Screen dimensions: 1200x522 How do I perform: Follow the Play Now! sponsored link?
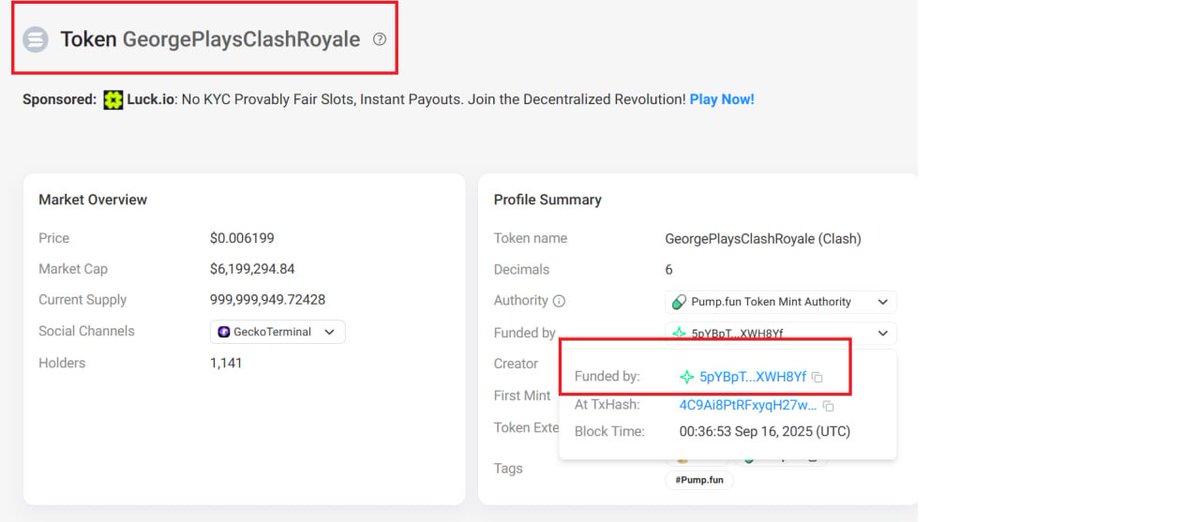point(722,100)
